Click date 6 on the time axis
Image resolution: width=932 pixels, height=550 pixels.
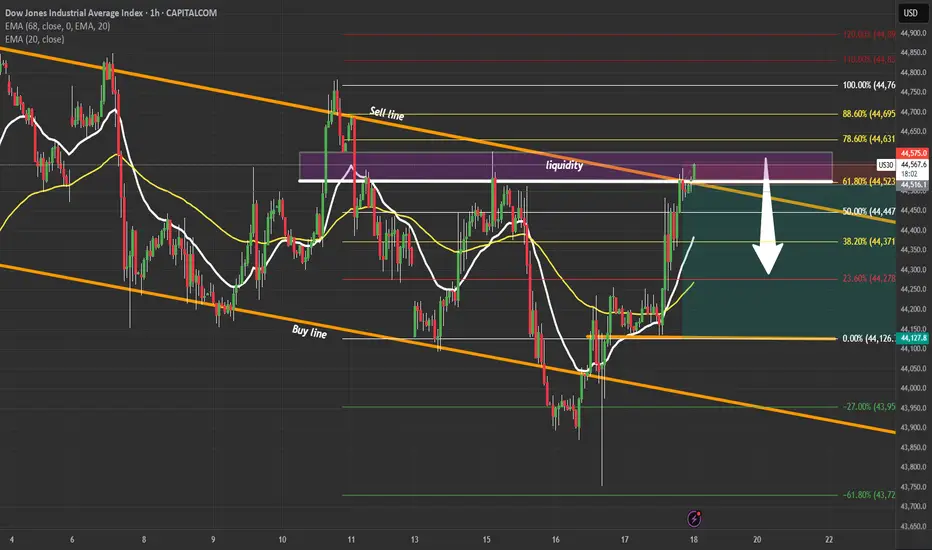tap(72, 540)
